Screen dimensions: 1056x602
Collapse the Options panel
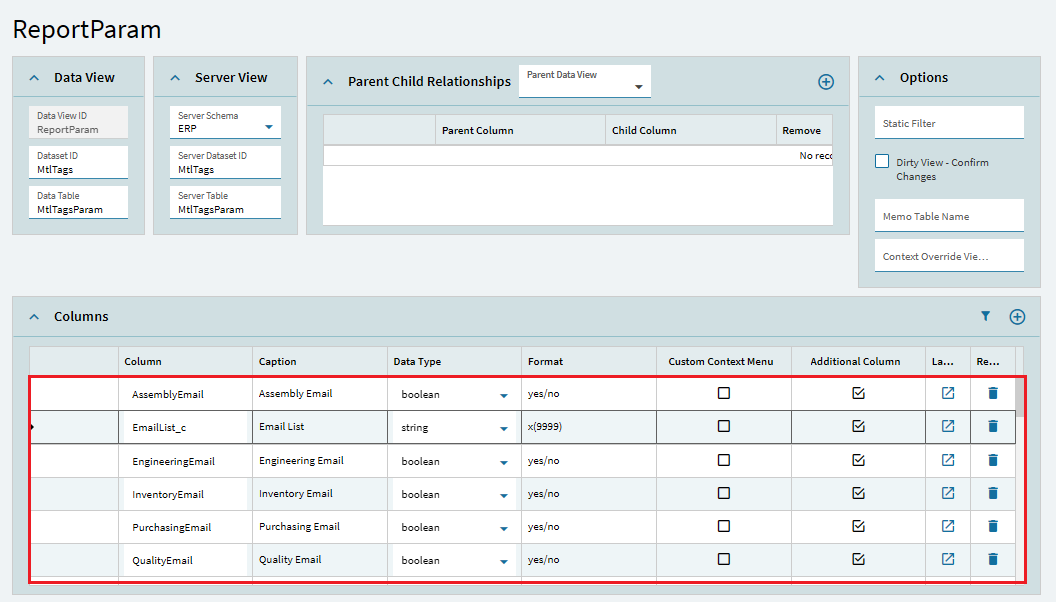[880, 78]
